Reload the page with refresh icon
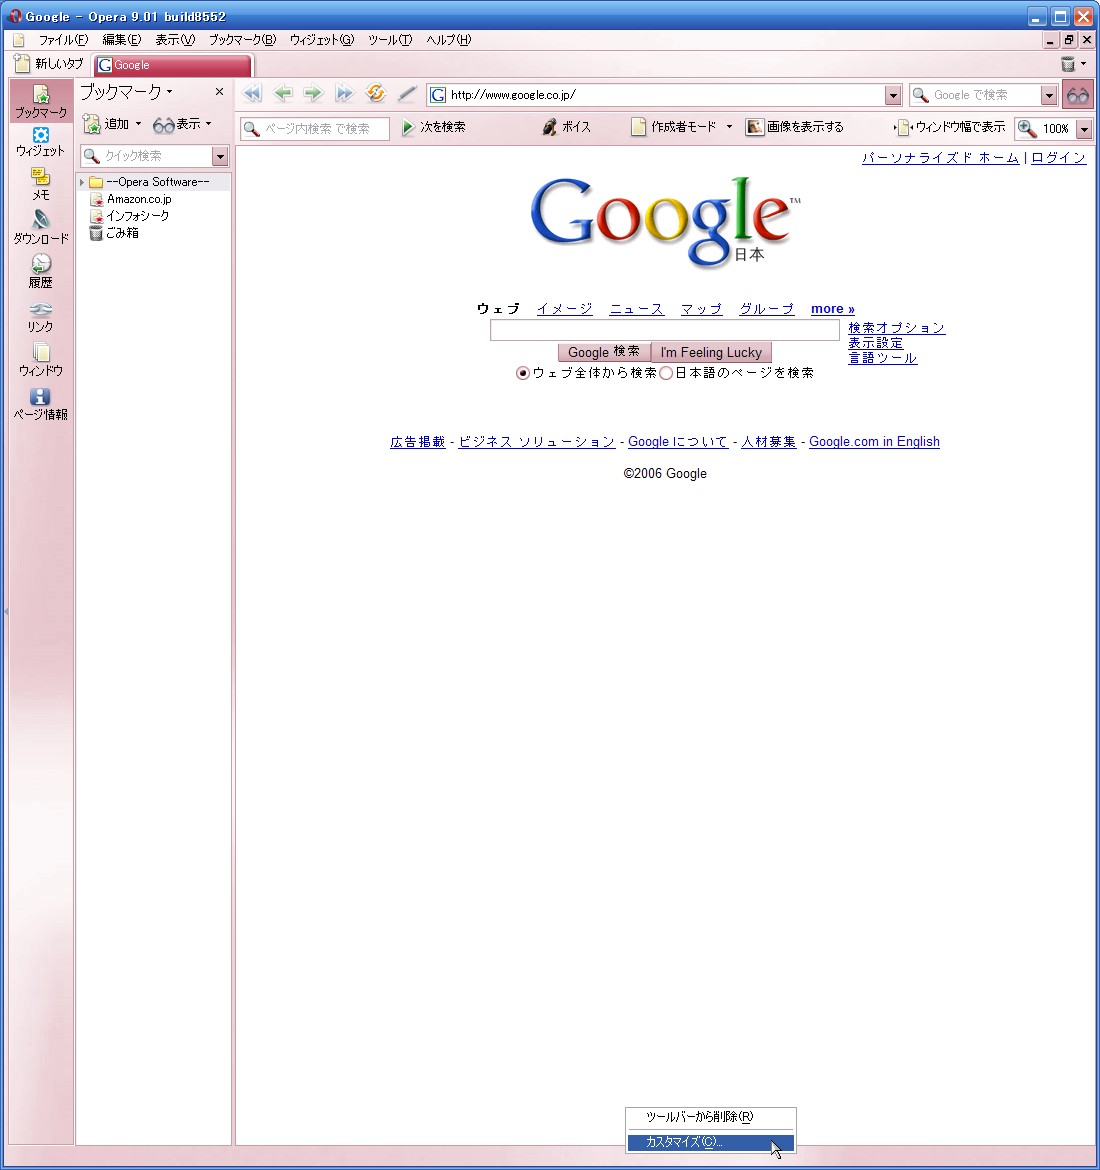1100x1170 pixels. click(x=375, y=94)
